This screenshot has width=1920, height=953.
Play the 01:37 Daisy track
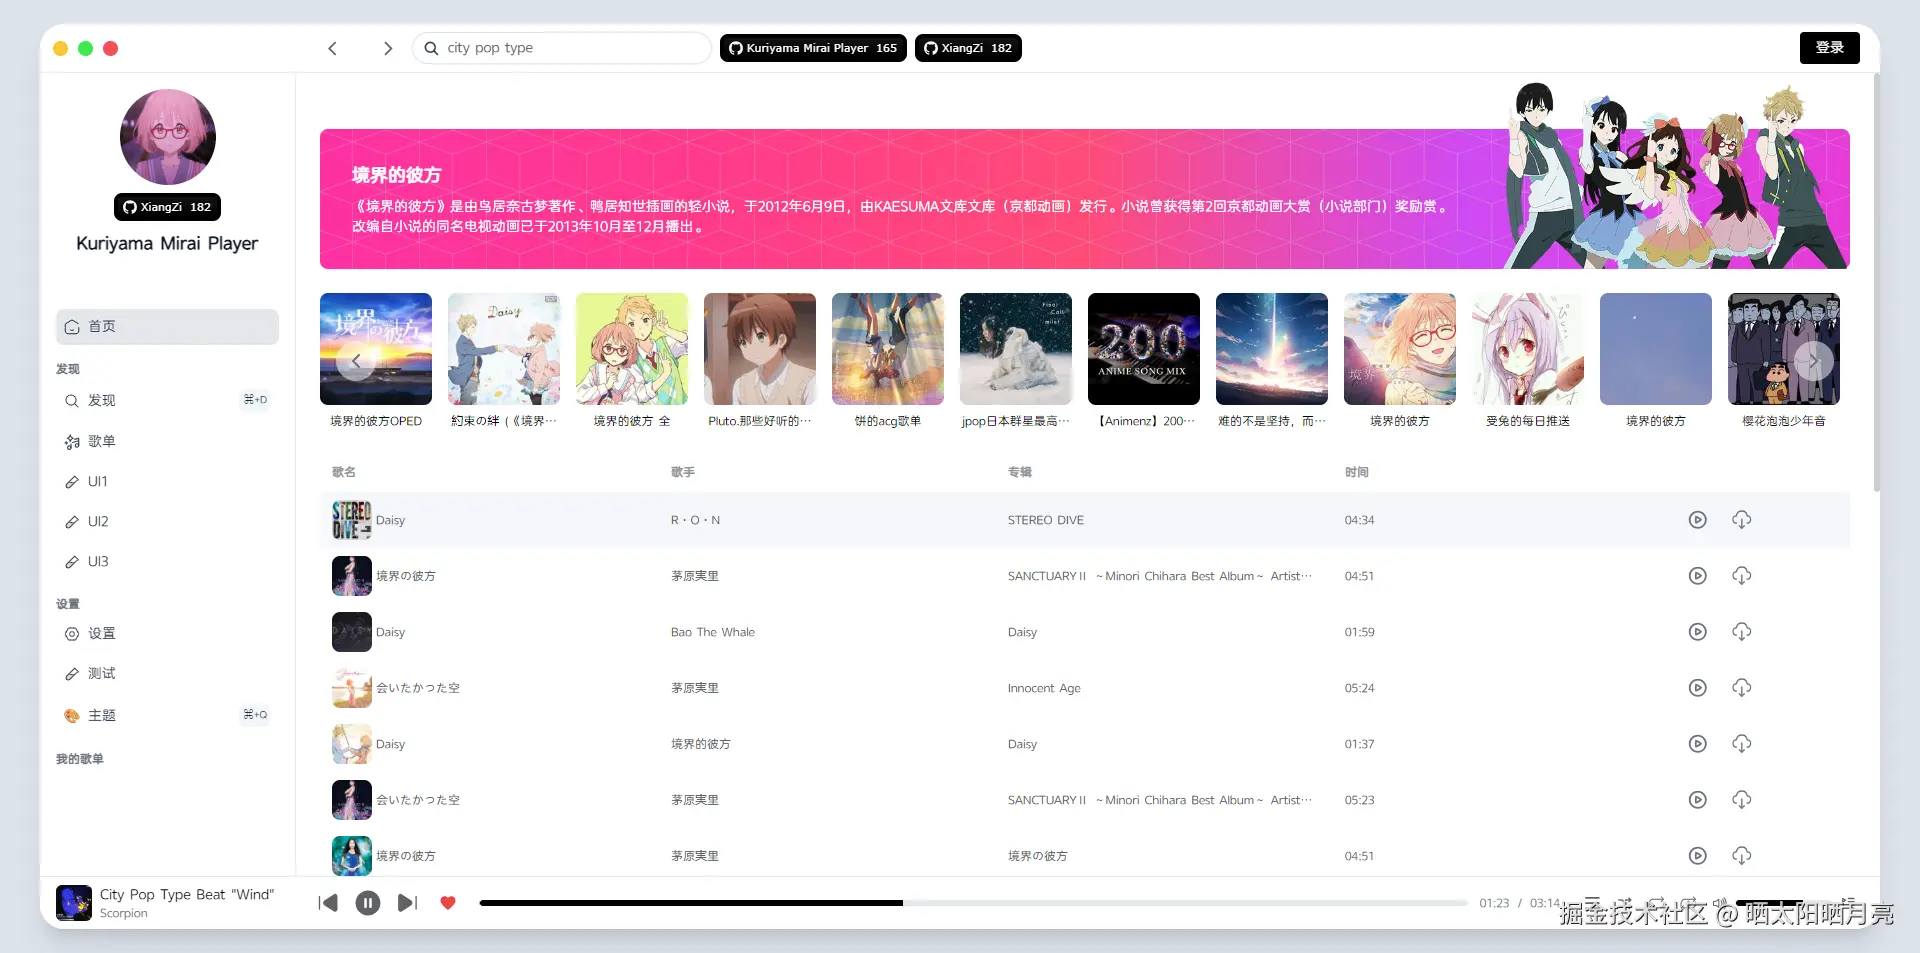pyautogui.click(x=1697, y=744)
